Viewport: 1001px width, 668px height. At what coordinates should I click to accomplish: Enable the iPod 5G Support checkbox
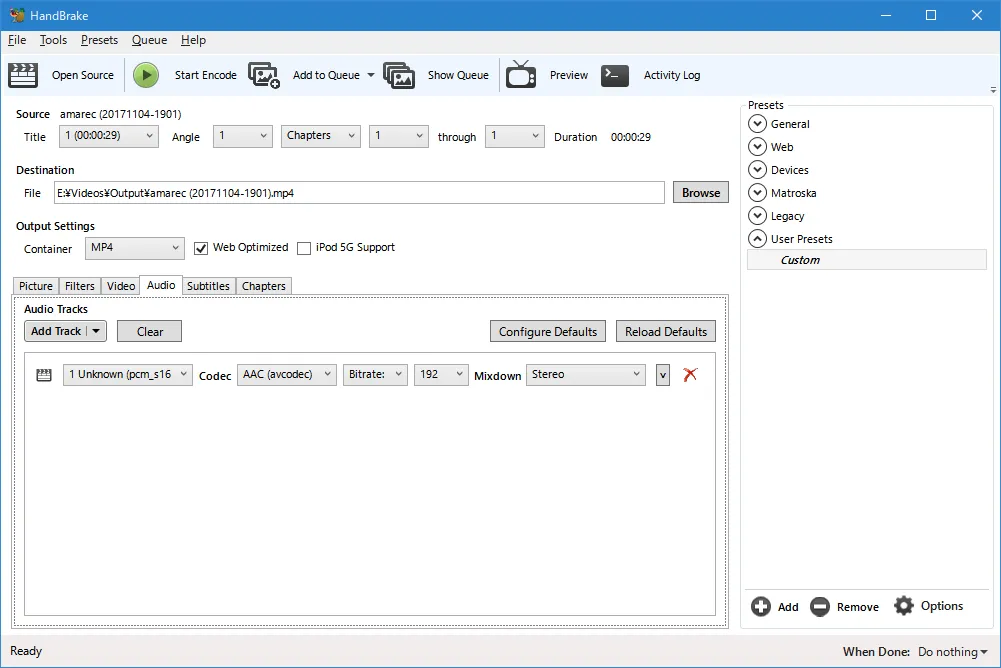coord(304,248)
